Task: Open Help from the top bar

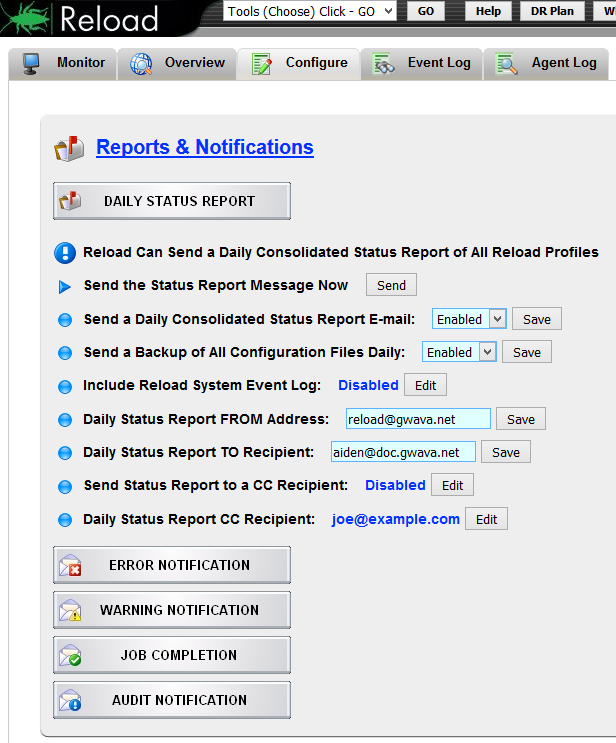Action: pos(488,11)
